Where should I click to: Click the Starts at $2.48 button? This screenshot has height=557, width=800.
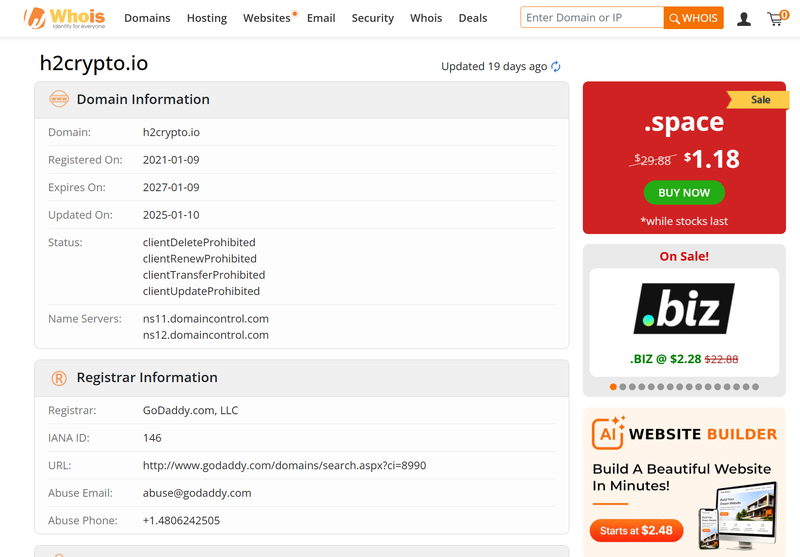636,530
